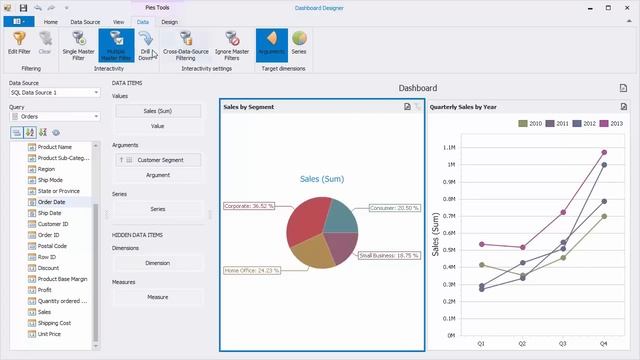
Task: Click the Save icon in the title bar
Action: [x=23, y=8]
